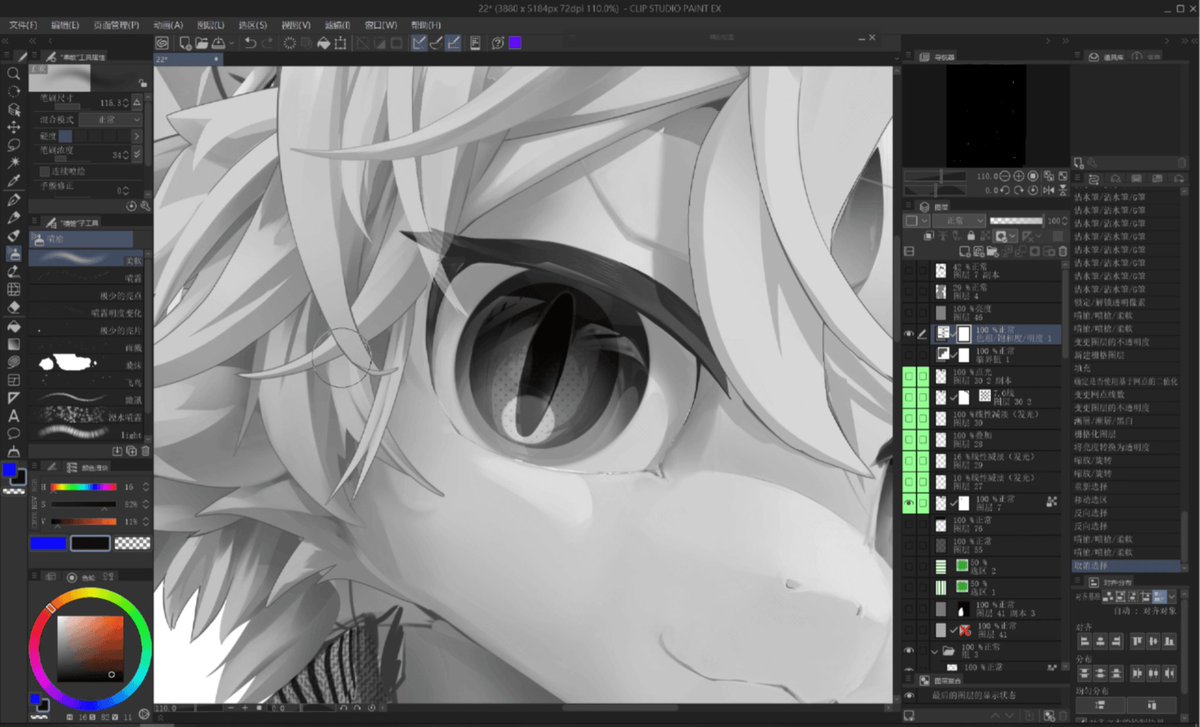Adjust brush size stepper arrows
This screenshot has width=1200, height=727.
point(126,103)
